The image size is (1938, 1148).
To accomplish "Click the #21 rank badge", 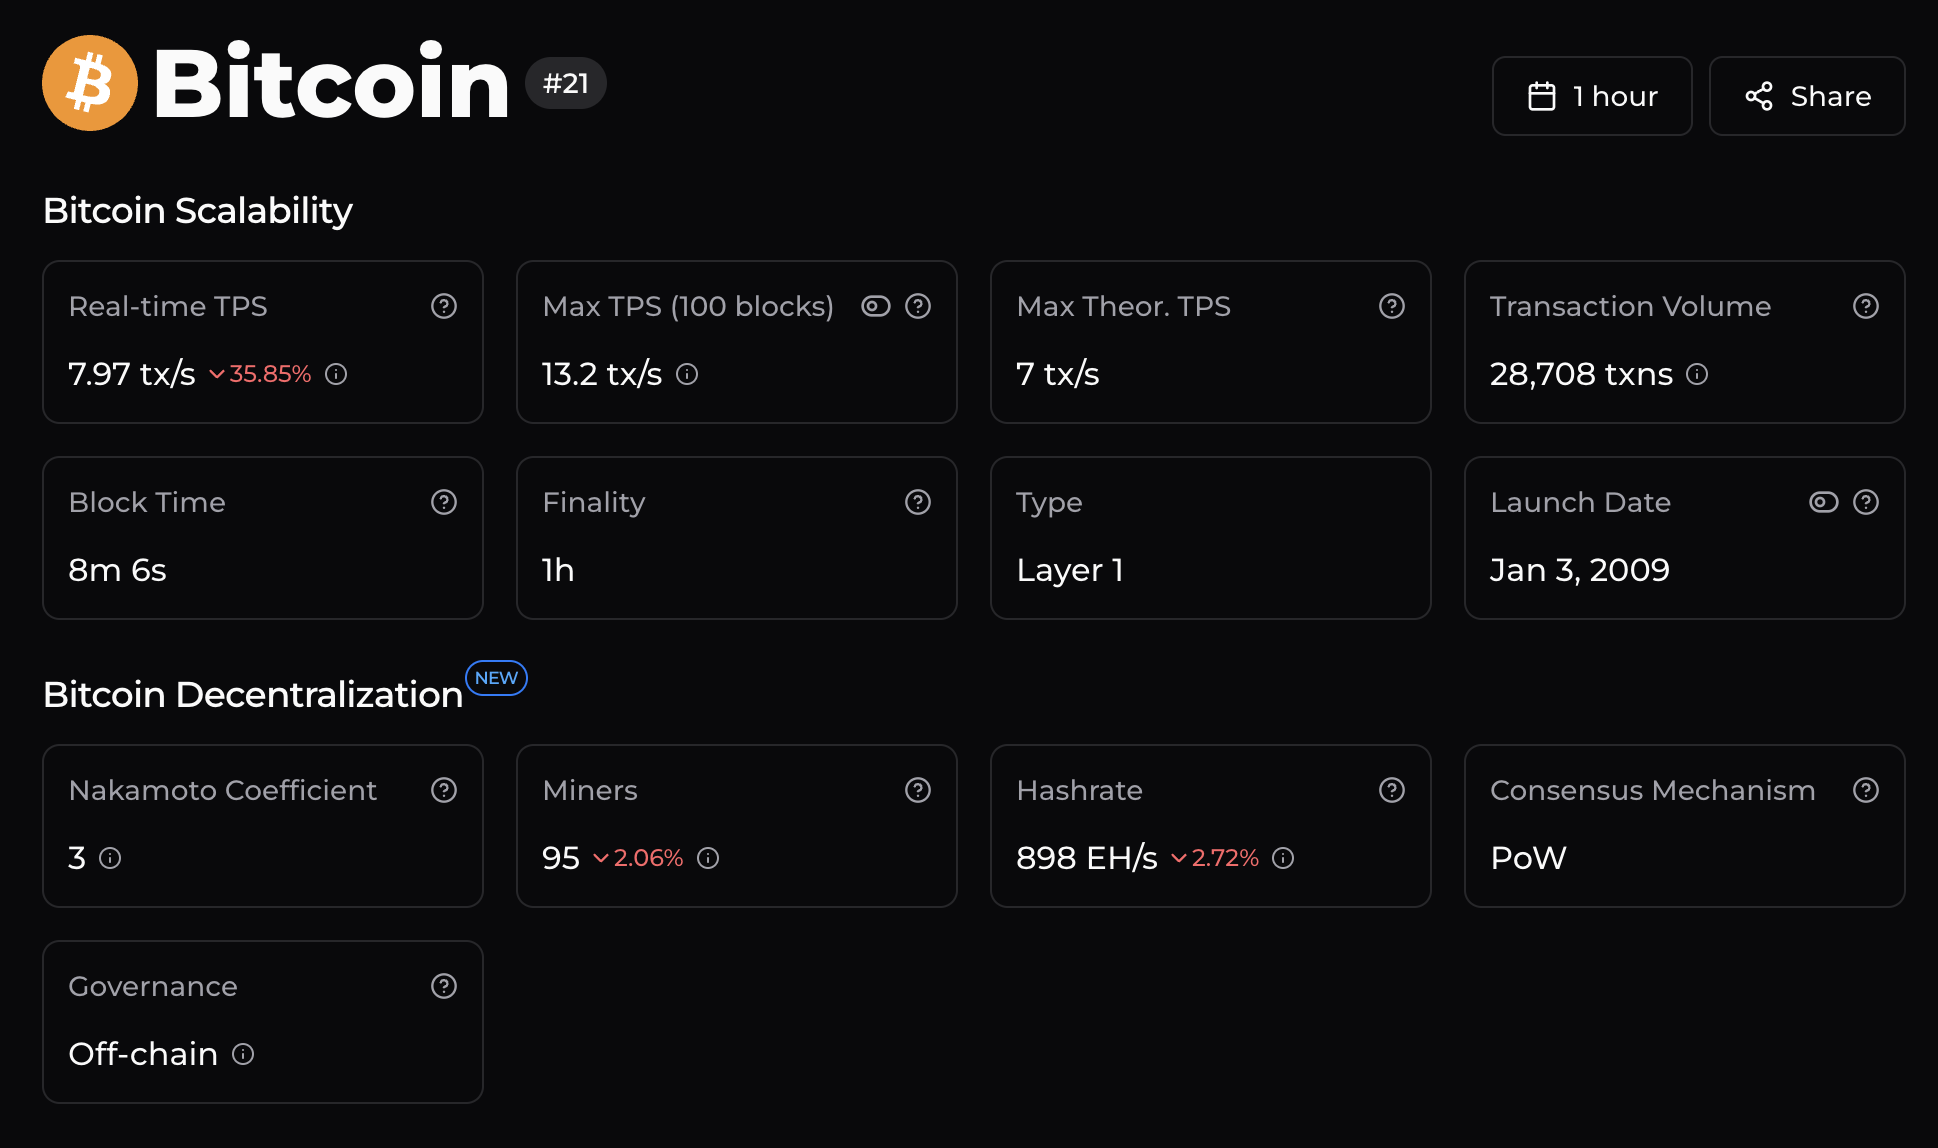I will tap(566, 84).
